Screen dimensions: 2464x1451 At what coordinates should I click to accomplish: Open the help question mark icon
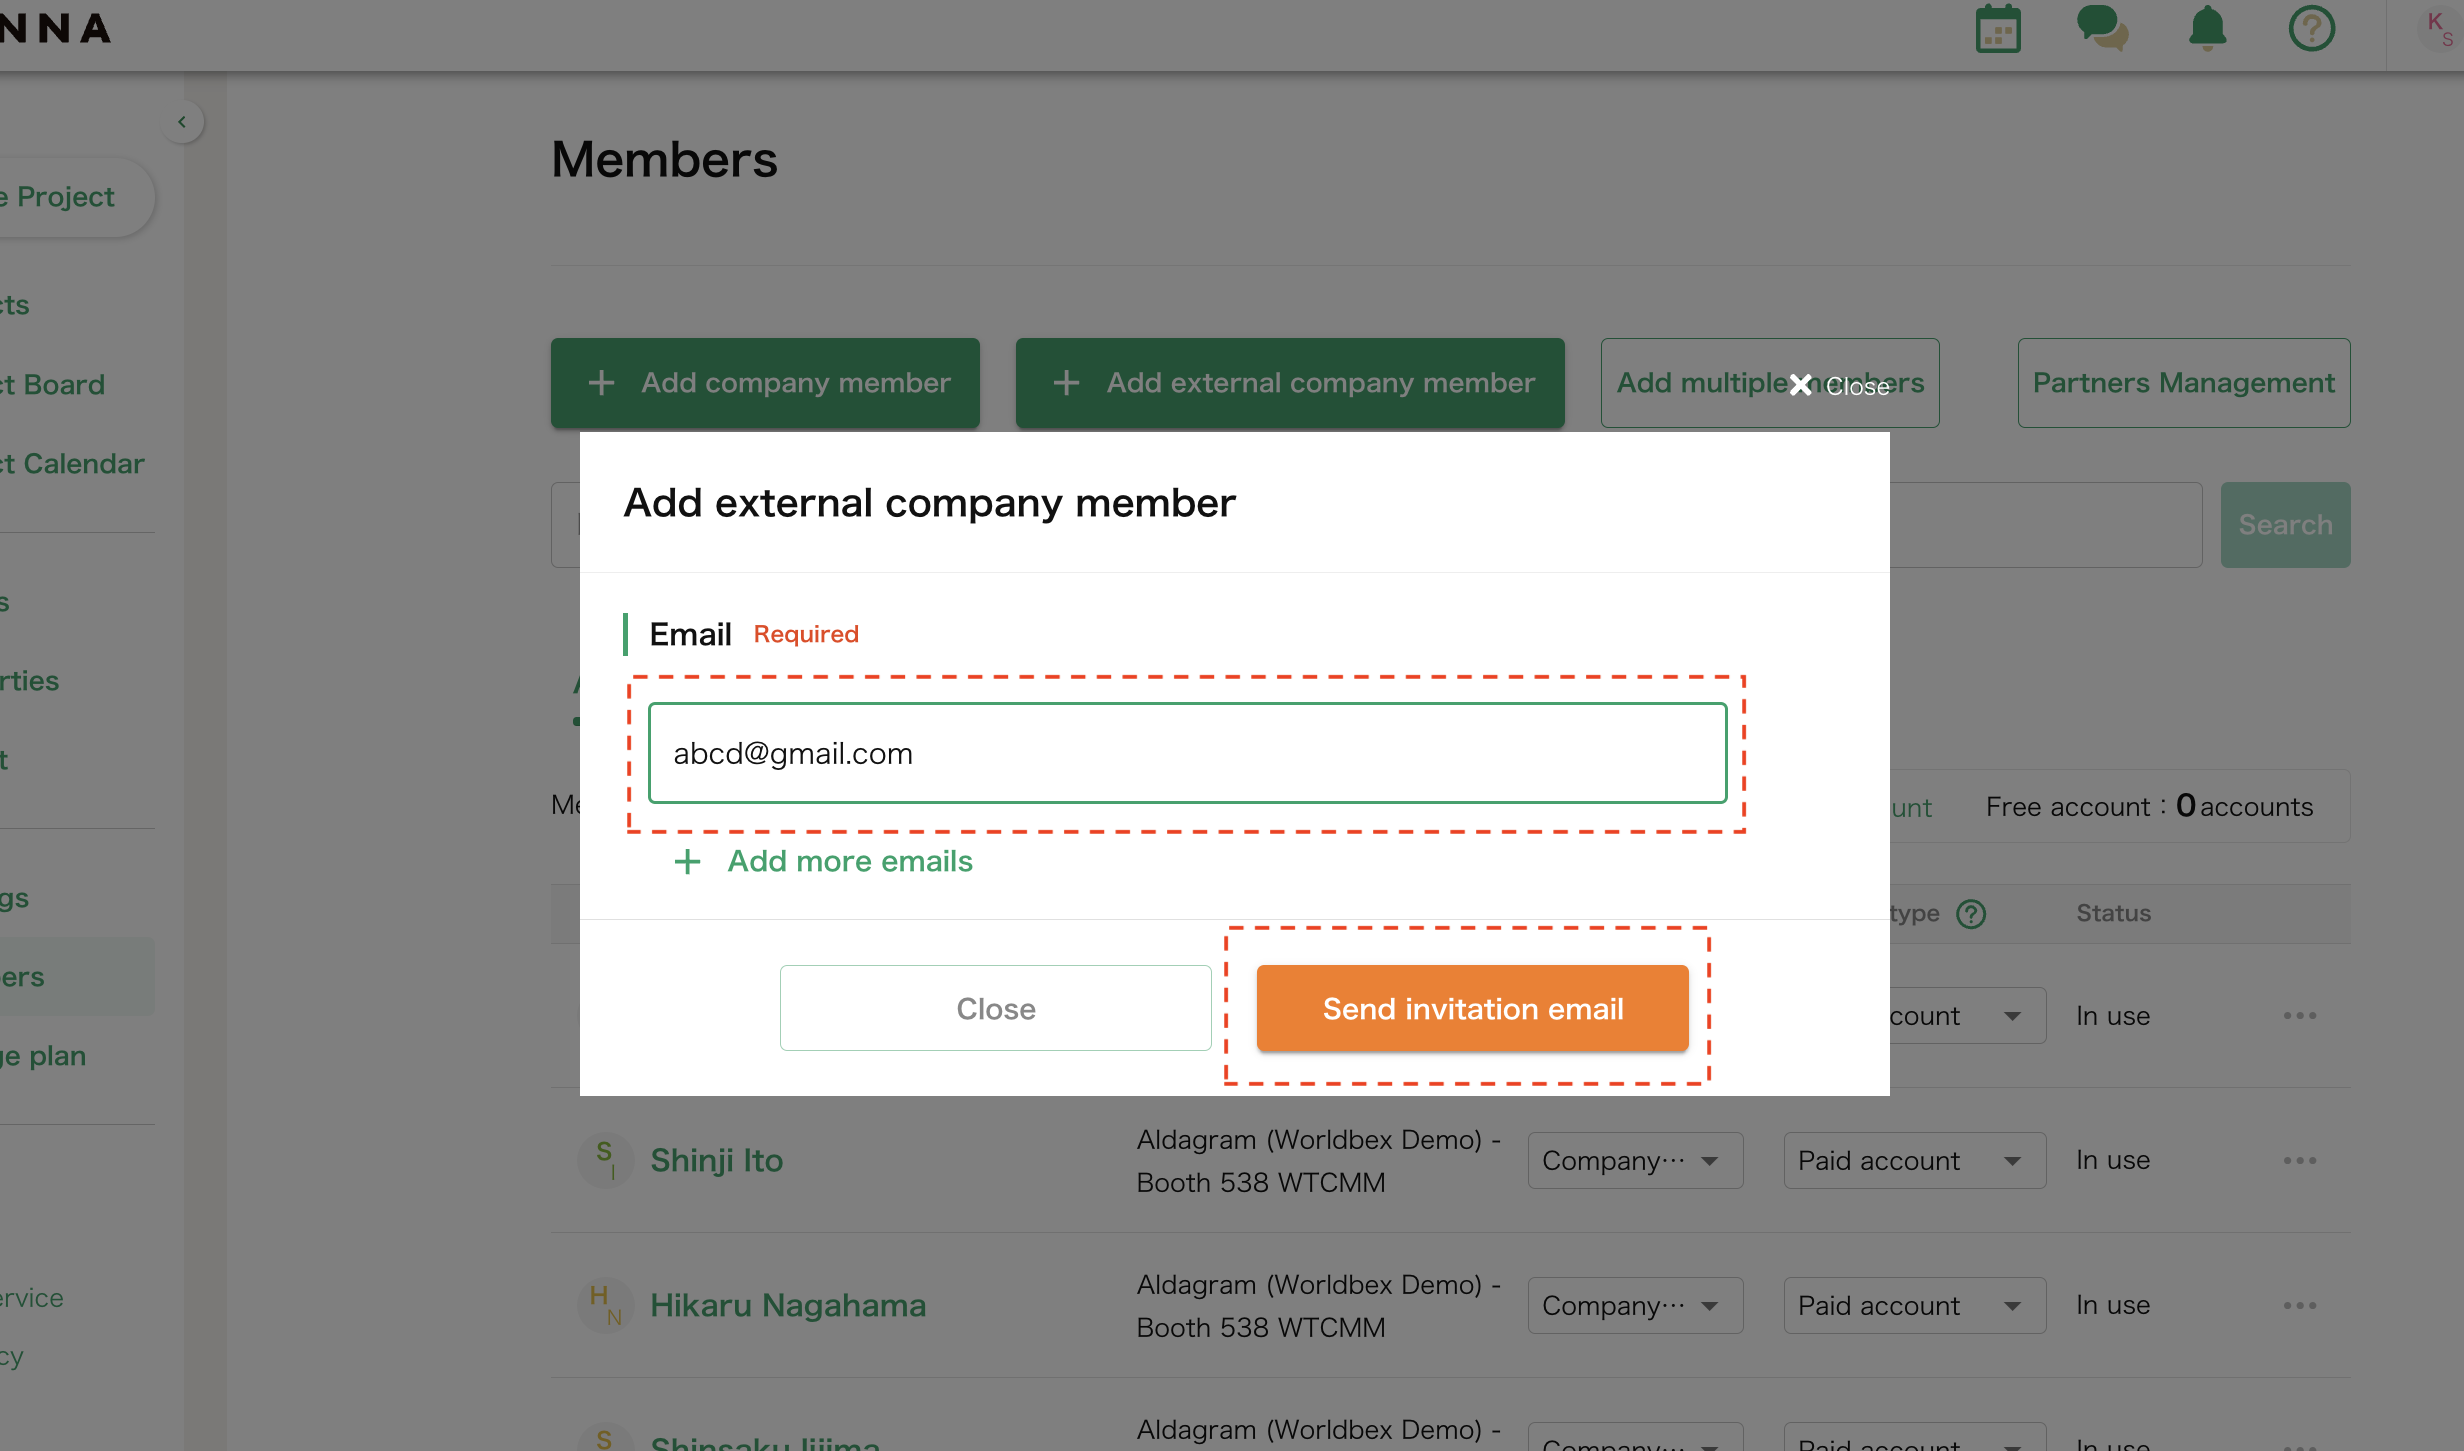point(2311,29)
